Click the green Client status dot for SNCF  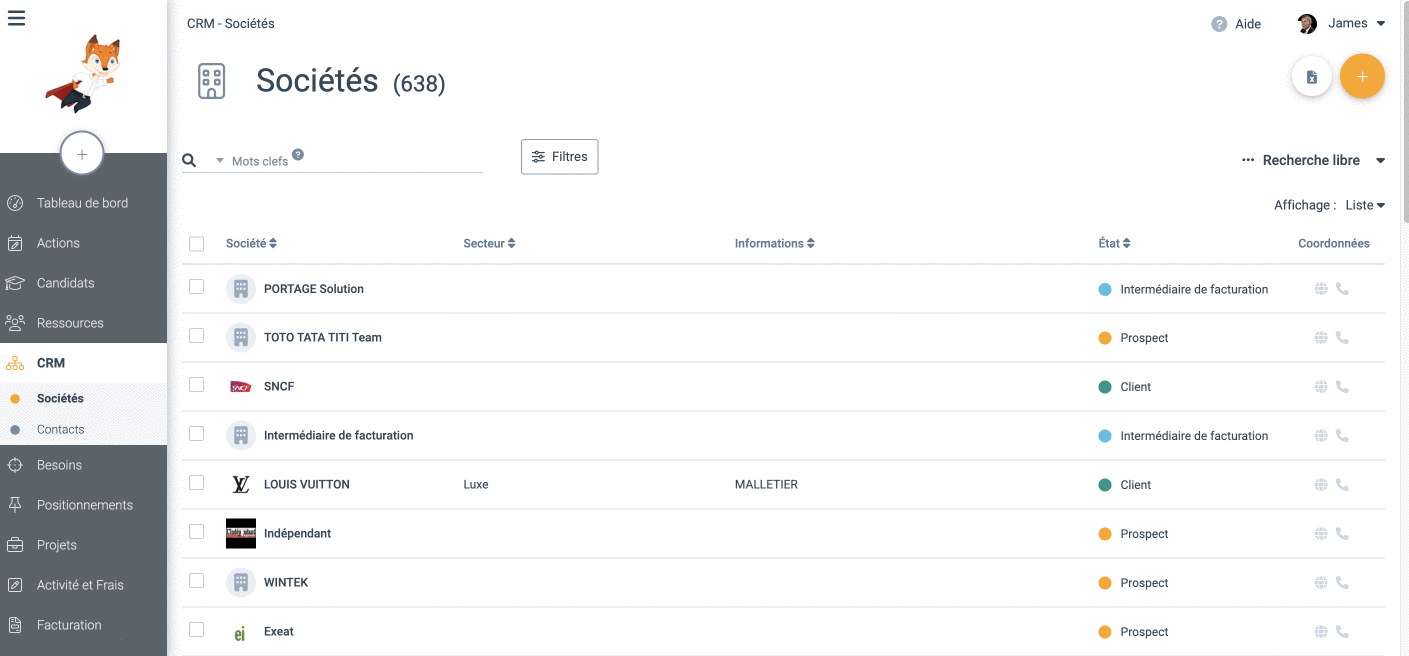click(x=1105, y=387)
